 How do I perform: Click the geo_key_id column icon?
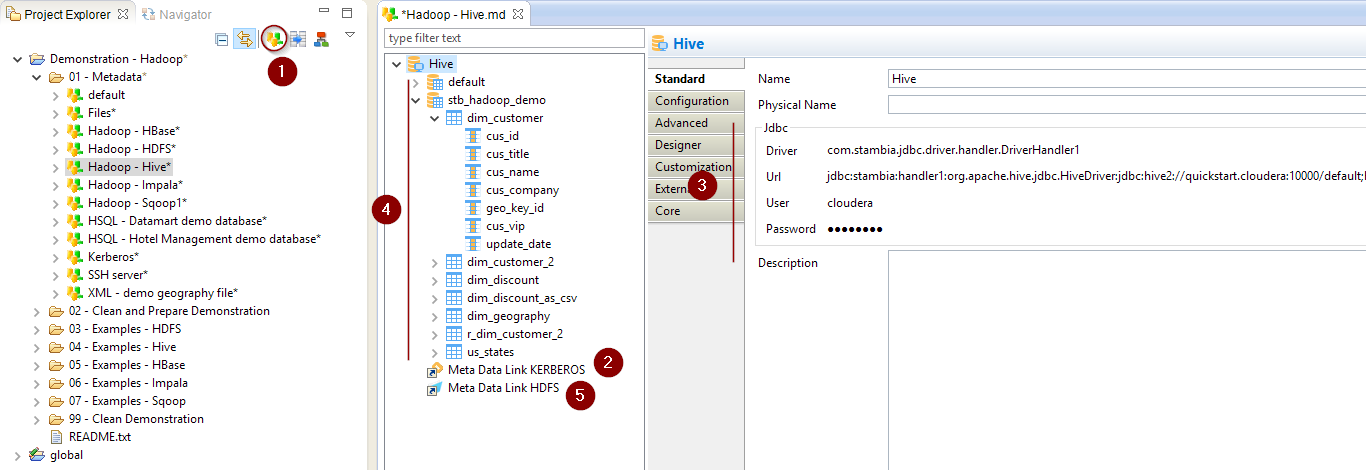click(473, 208)
